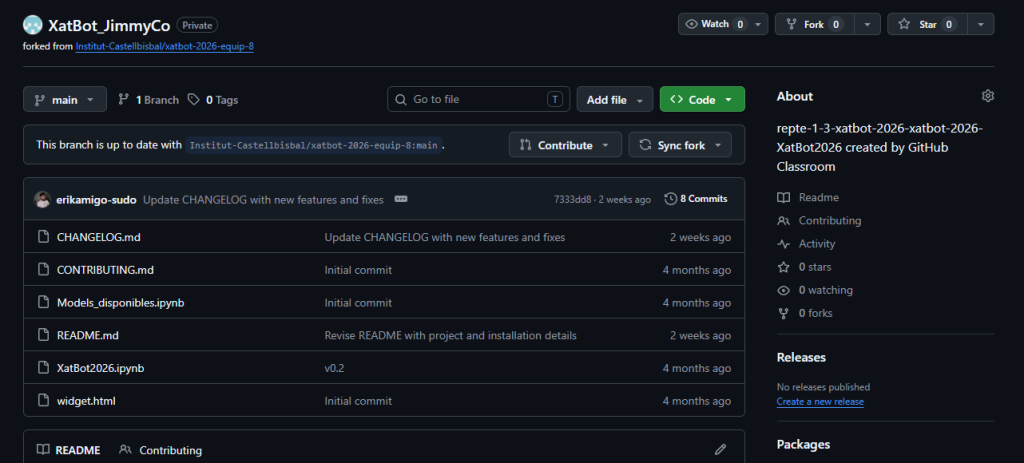Viewport: 1024px width, 463px height.
Task: Click the branch icon for 1 Branch
Action: click(123, 99)
